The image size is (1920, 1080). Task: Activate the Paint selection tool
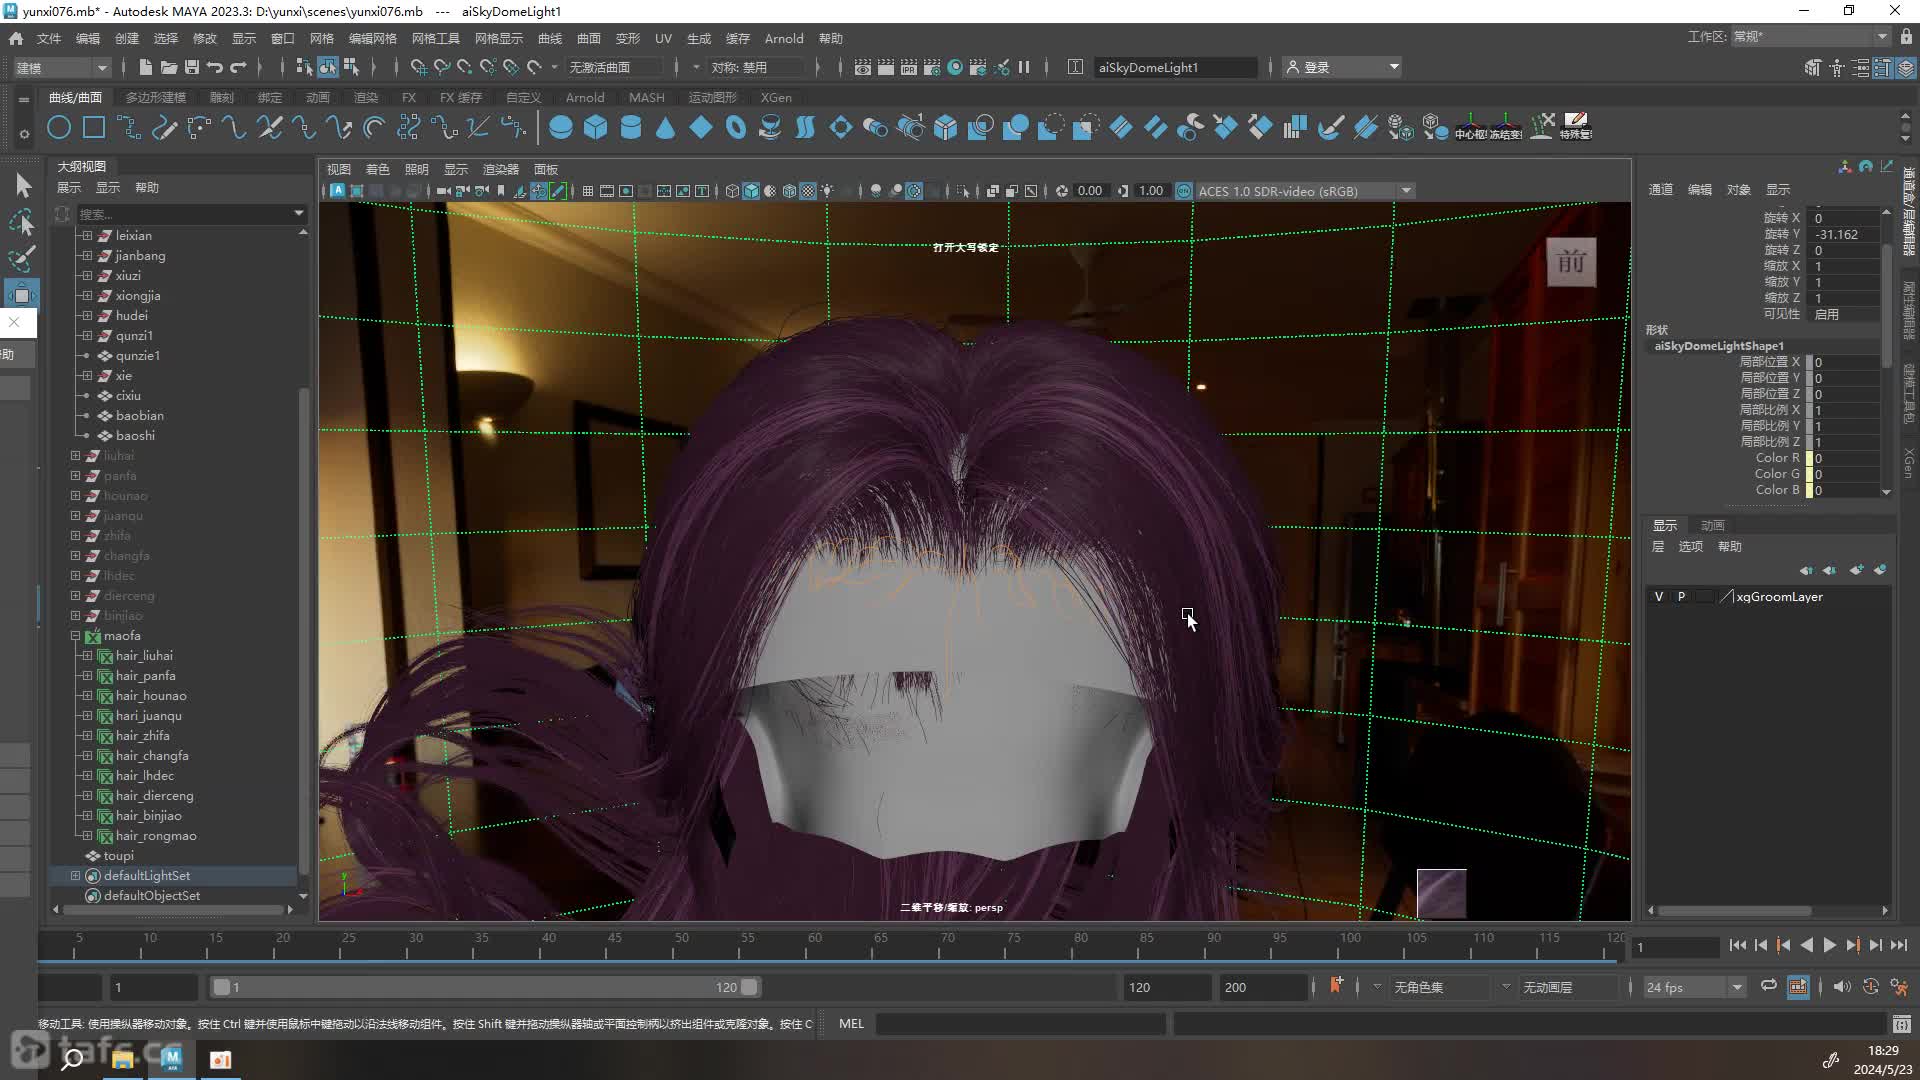coord(22,258)
